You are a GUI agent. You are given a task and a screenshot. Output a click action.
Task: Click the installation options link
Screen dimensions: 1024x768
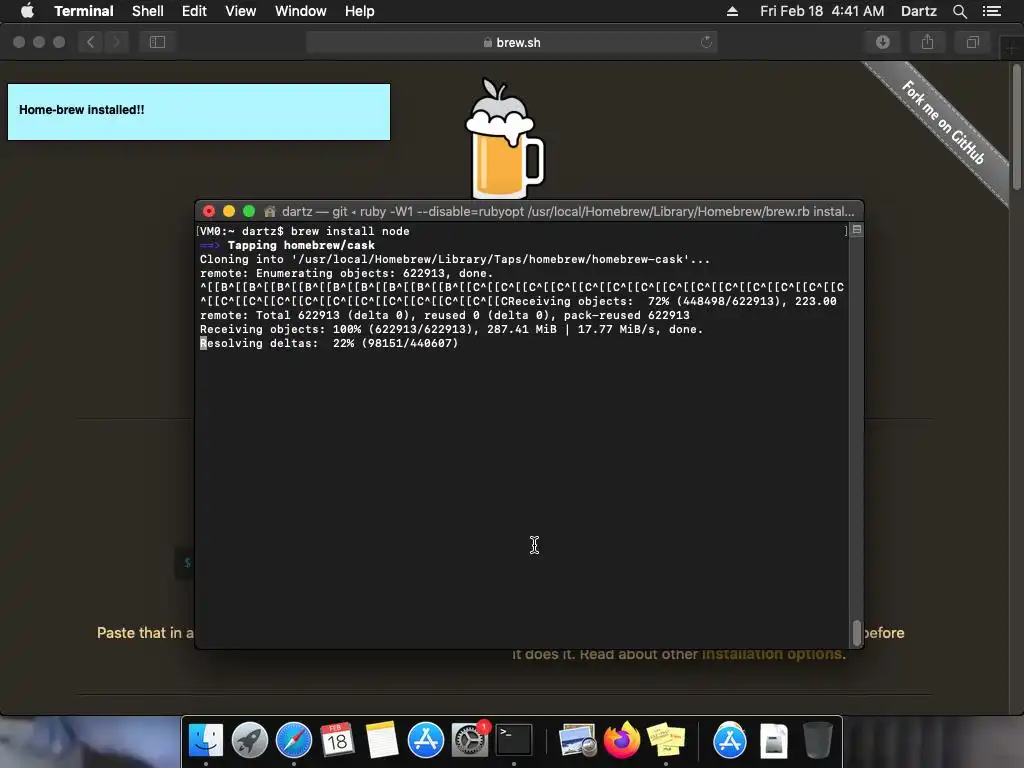click(x=772, y=654)
